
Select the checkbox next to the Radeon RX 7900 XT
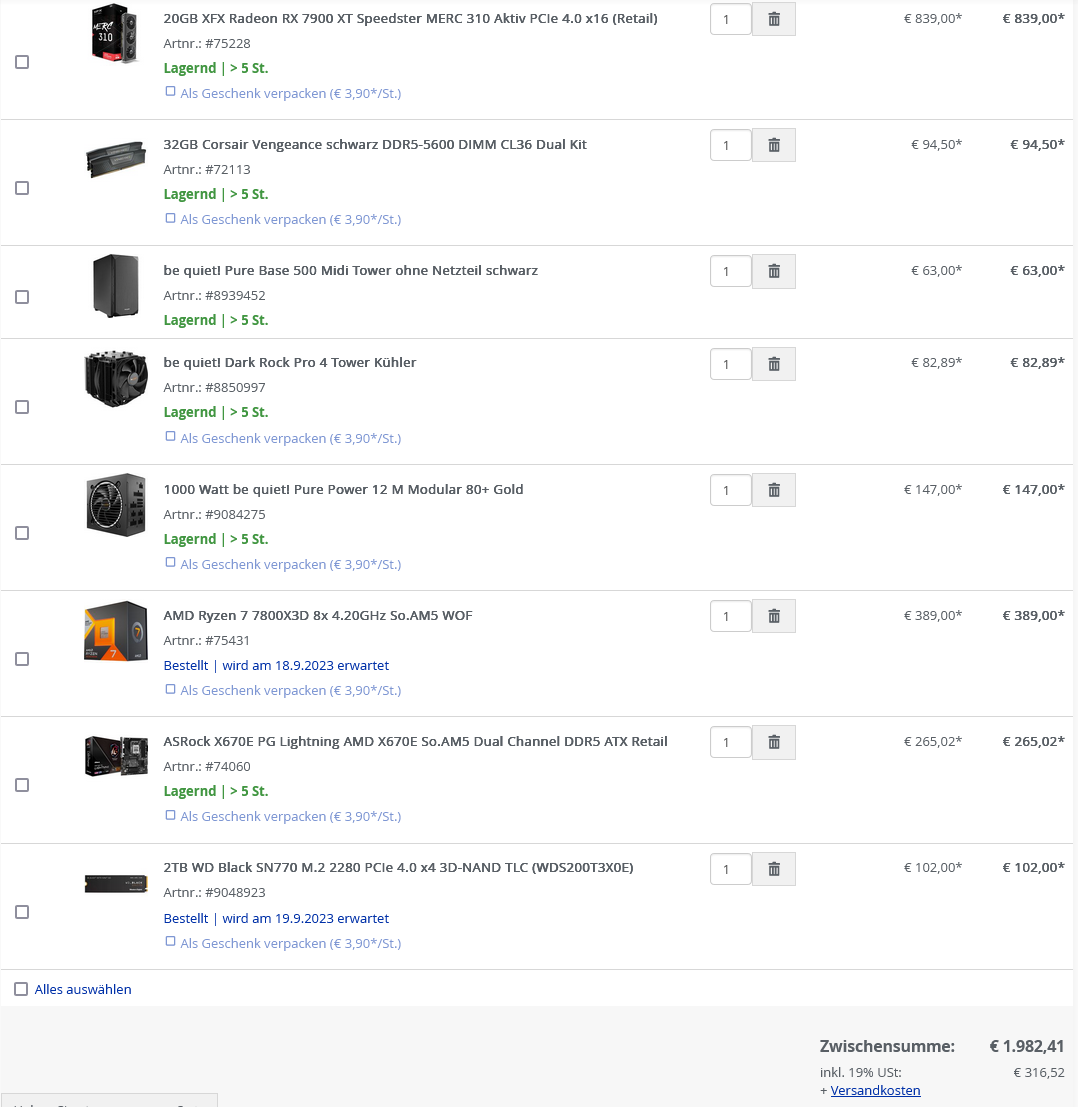[22, 61]
